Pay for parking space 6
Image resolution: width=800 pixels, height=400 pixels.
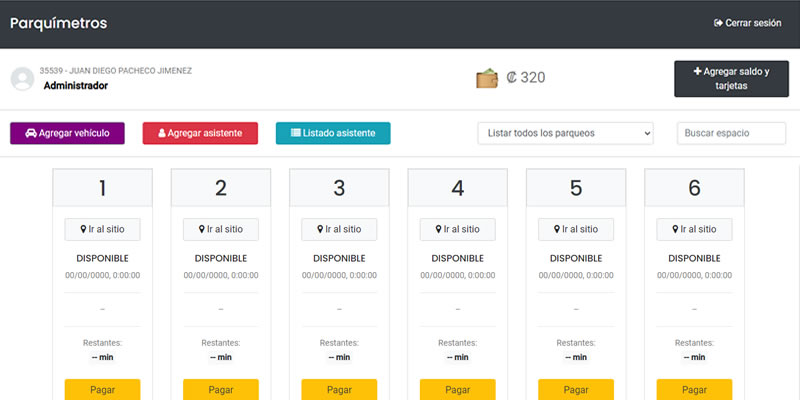point(694,389)
